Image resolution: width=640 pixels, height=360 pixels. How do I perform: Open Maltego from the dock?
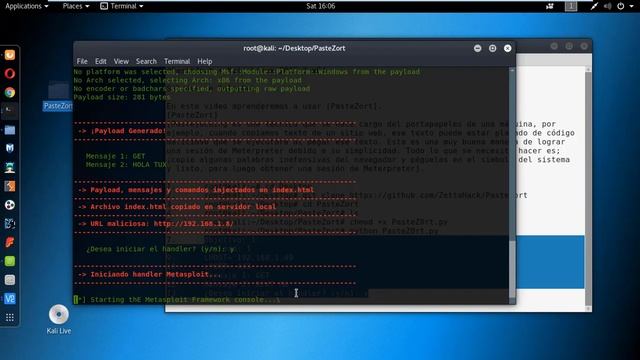[x=10, y=224]
